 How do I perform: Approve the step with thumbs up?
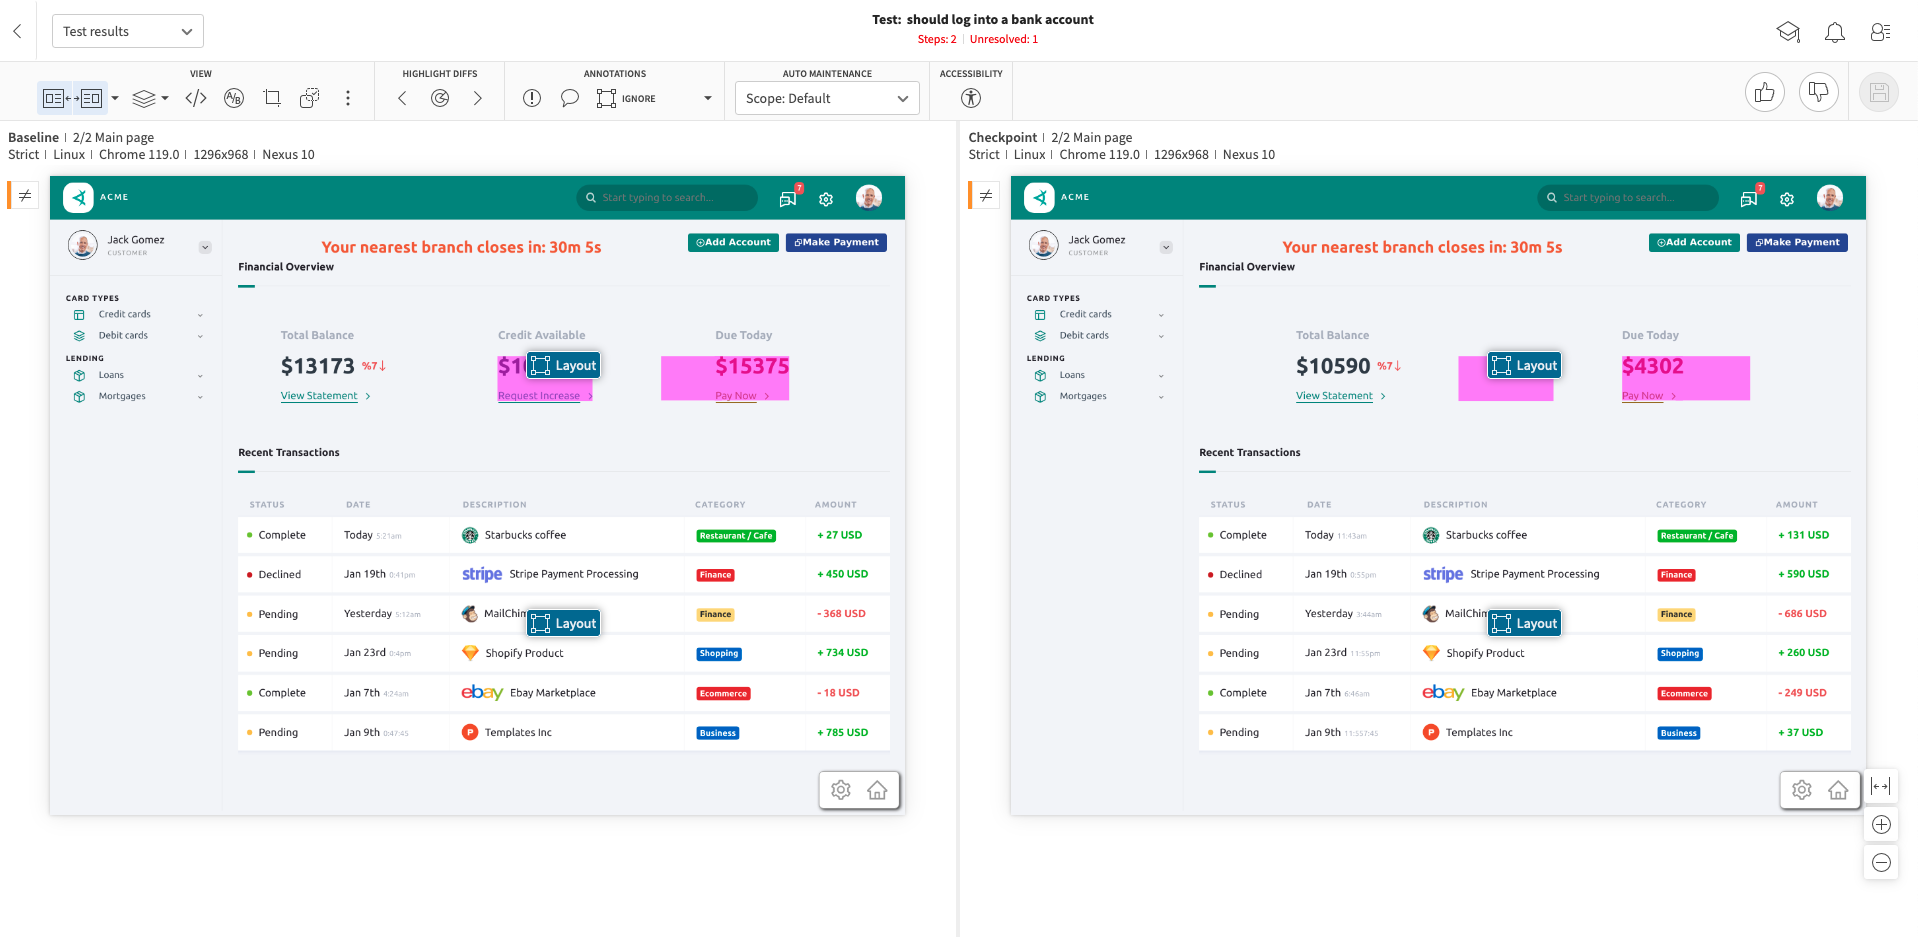click(1764, 93)
